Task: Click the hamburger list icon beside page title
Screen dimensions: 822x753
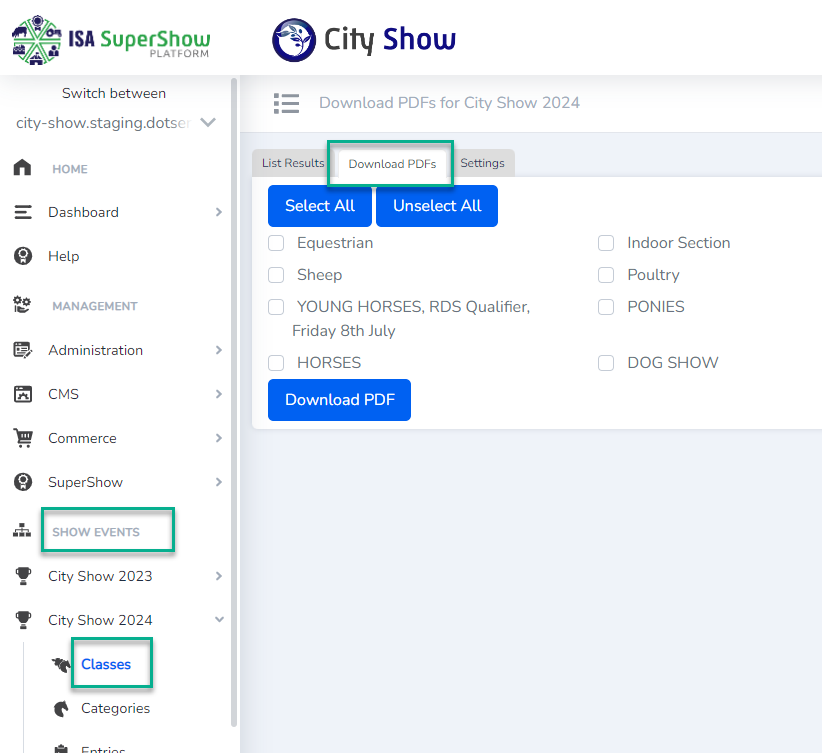Action: 286,103
